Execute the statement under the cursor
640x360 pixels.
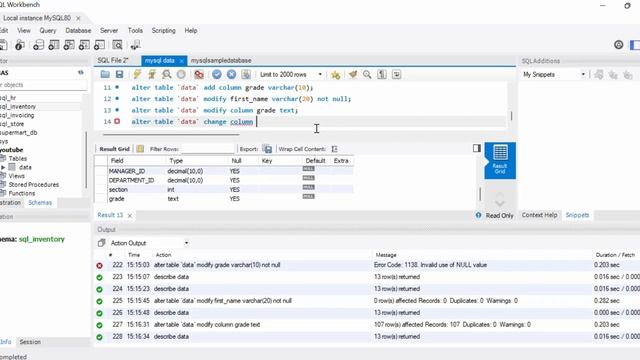click(152, 74)
